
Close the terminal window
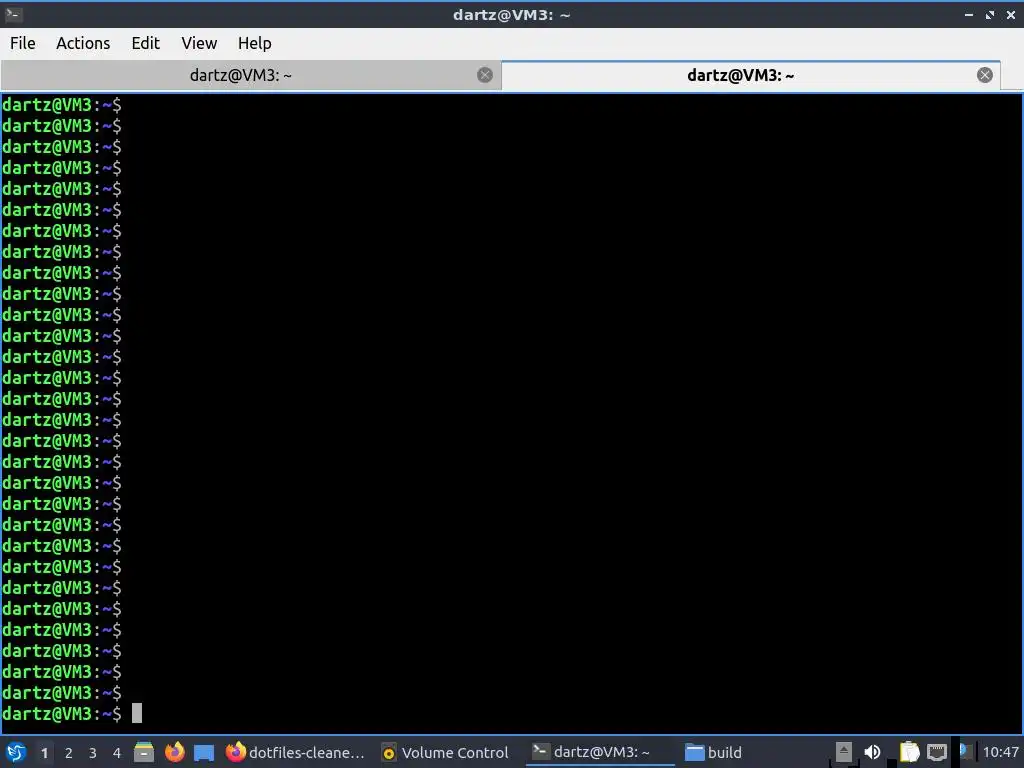pos(1011,14)
